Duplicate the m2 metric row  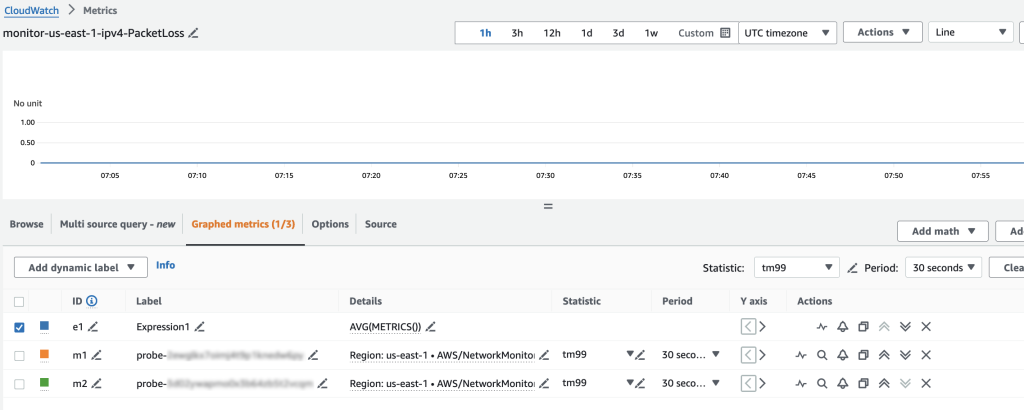point(863,384)
